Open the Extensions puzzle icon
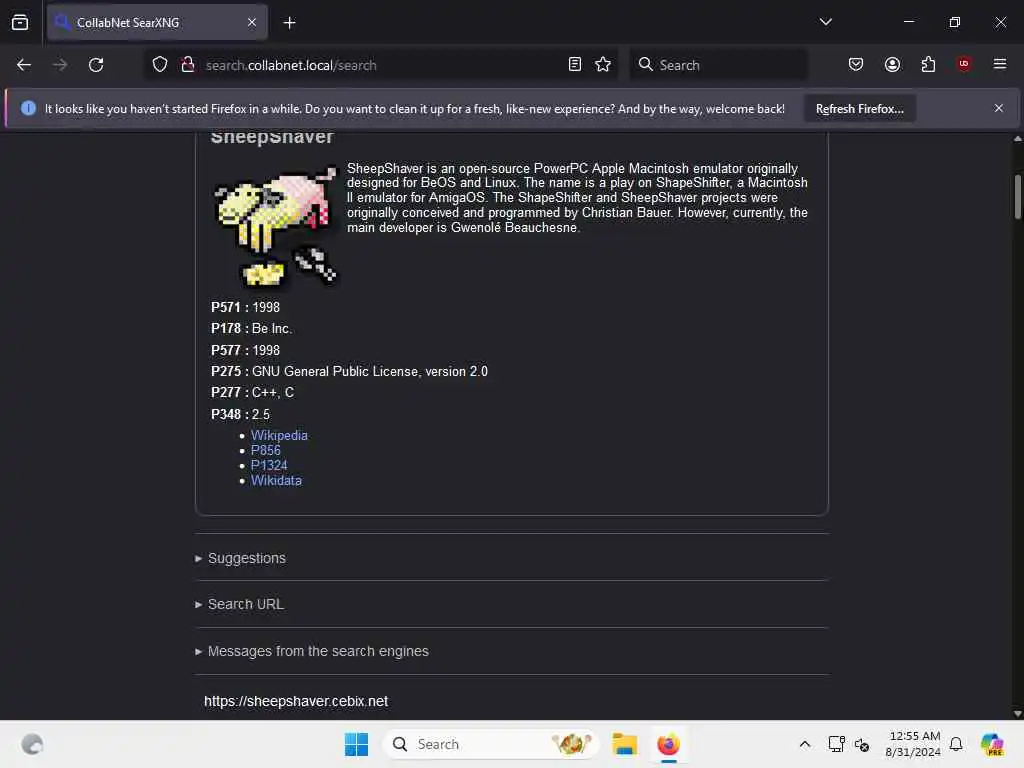 [928, 64]
